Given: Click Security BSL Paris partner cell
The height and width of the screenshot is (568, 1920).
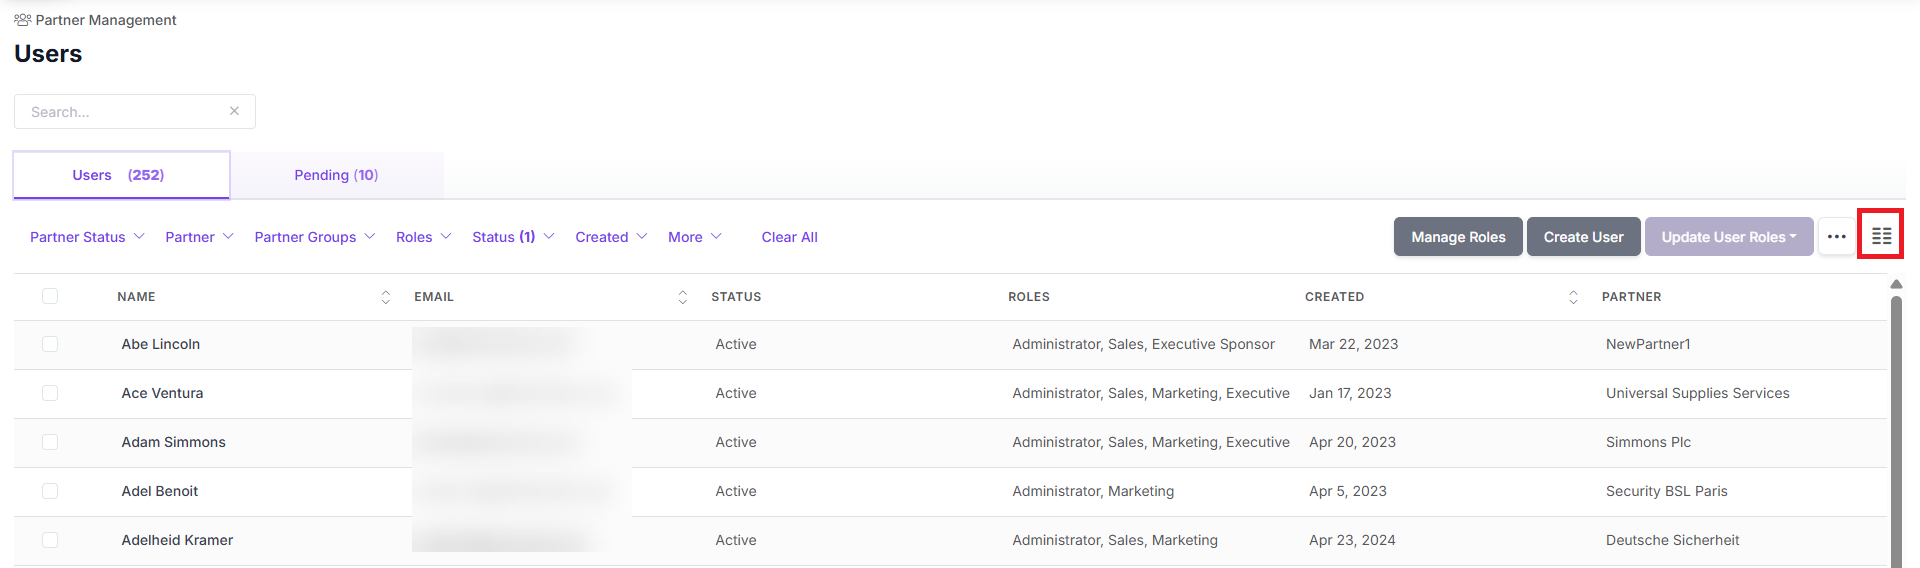Looking at the screenshot, I should pyautogui.click(x=1667, y=491).
